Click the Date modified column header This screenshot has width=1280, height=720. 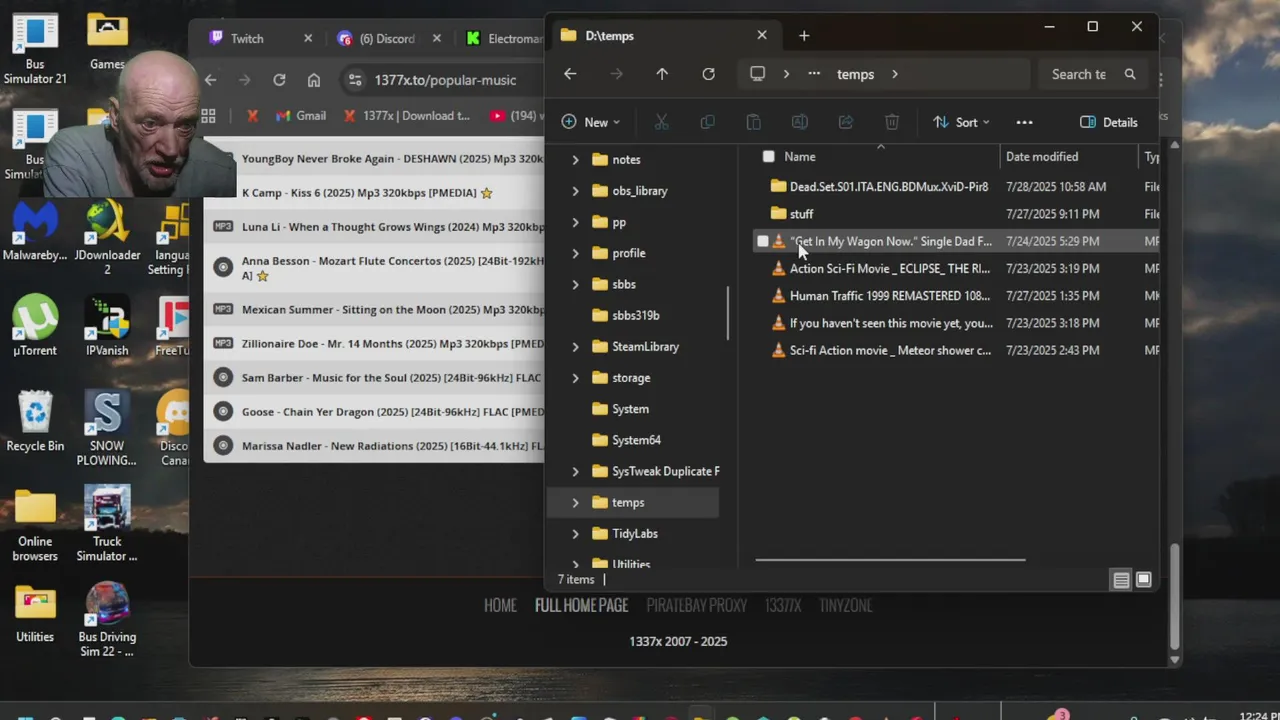1042,156
